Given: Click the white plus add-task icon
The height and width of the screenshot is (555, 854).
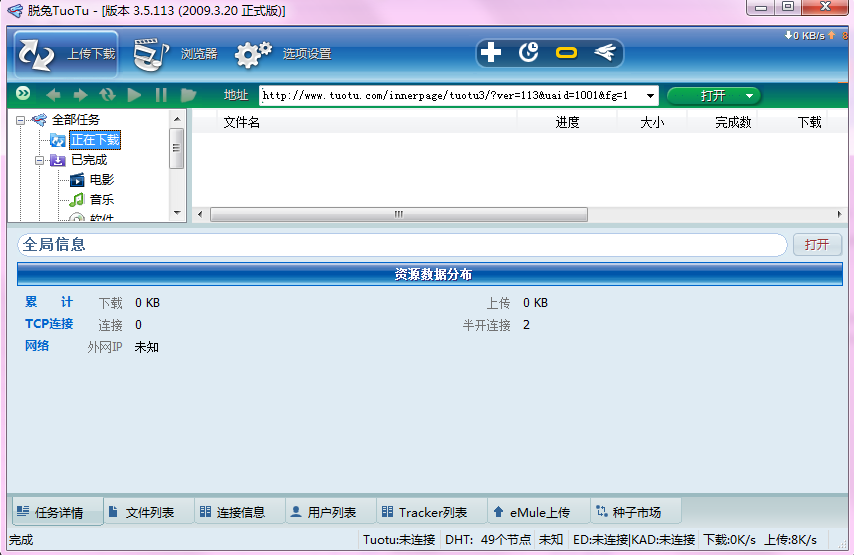Looking at the screenshot, I should click(x=491, y=53).
